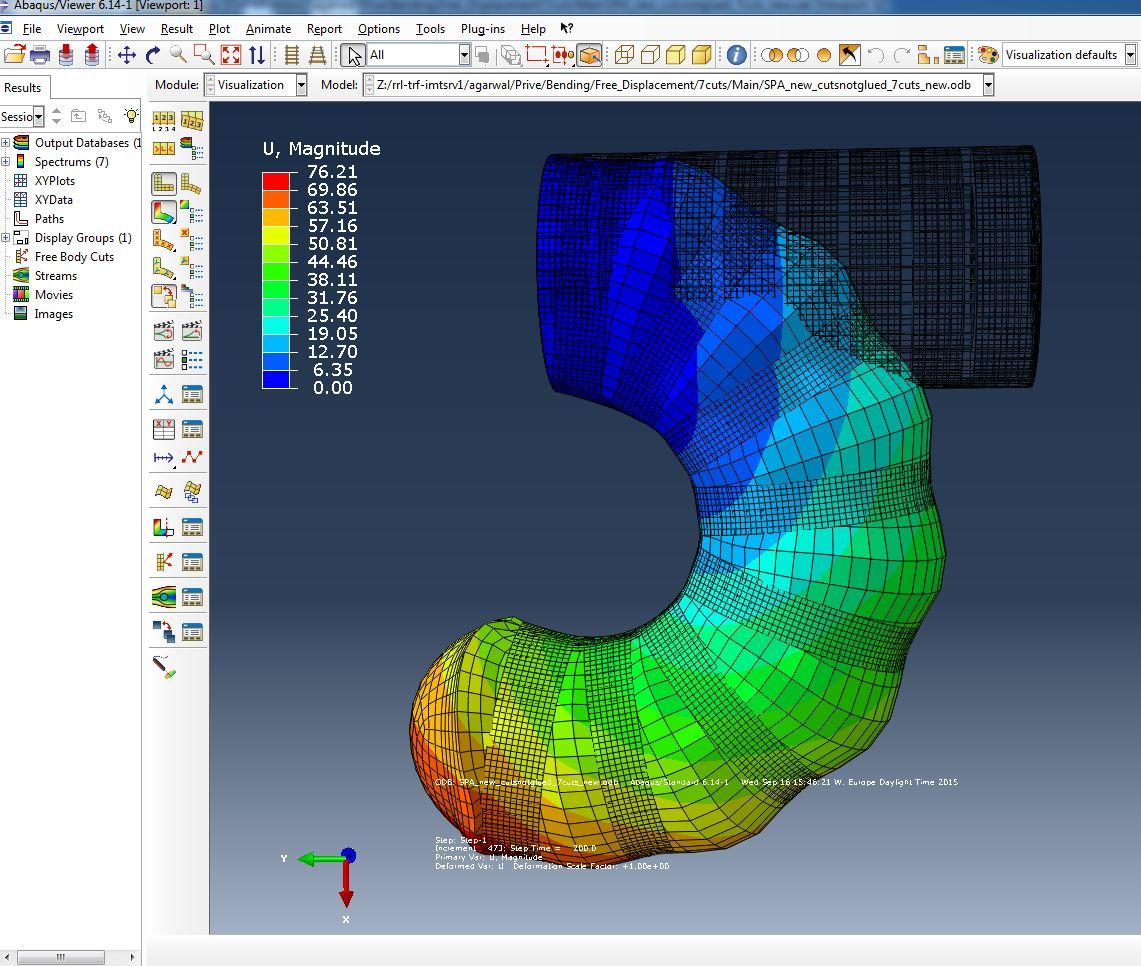
Task: Select Free Body Cuts tree item
Action: [74, 257]
